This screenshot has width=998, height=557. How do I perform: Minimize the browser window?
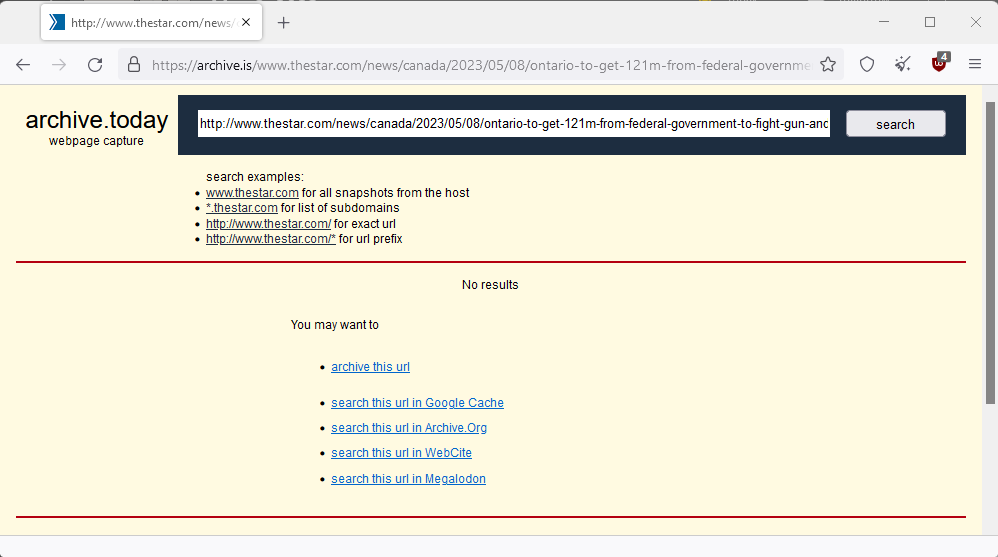coord(884,22)
